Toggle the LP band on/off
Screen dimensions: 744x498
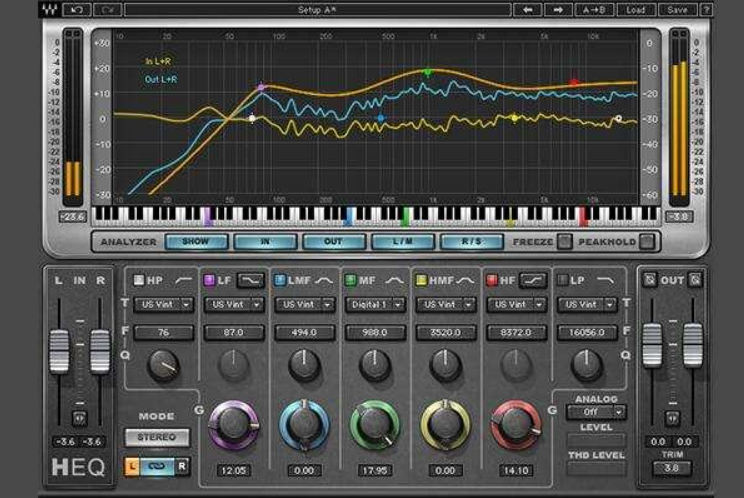coord(562,280)
